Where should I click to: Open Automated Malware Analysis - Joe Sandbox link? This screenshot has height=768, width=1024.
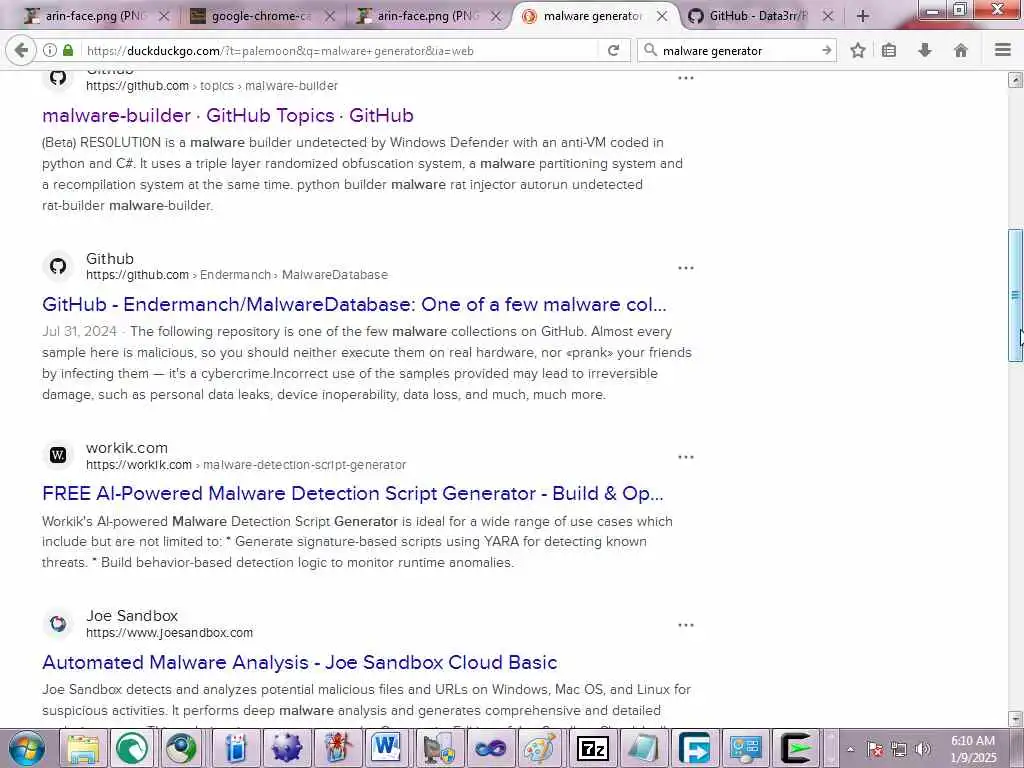click(x=300, y=662)
